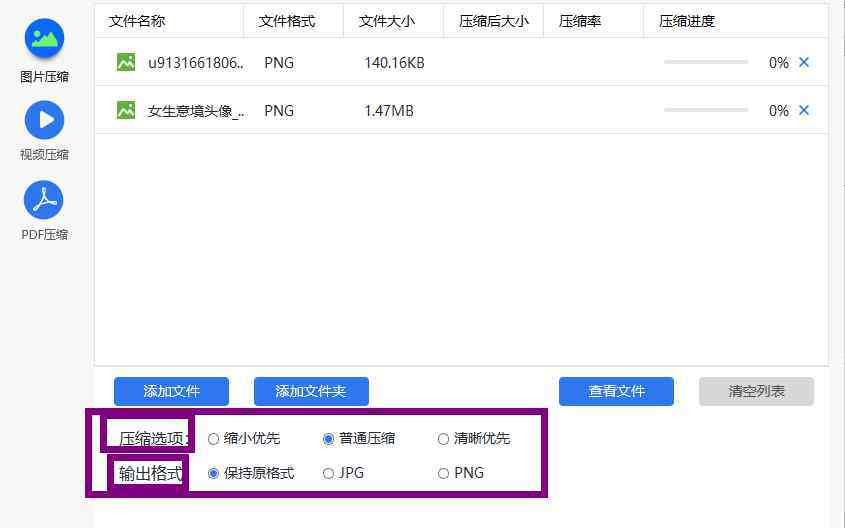Click the 0% value of u9131661806 row

point(779,63)
